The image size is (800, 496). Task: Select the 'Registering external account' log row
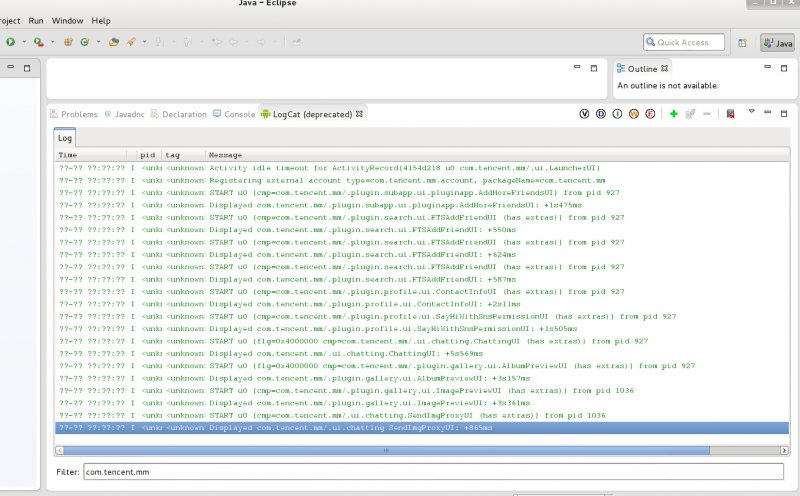tap(422, 180)
